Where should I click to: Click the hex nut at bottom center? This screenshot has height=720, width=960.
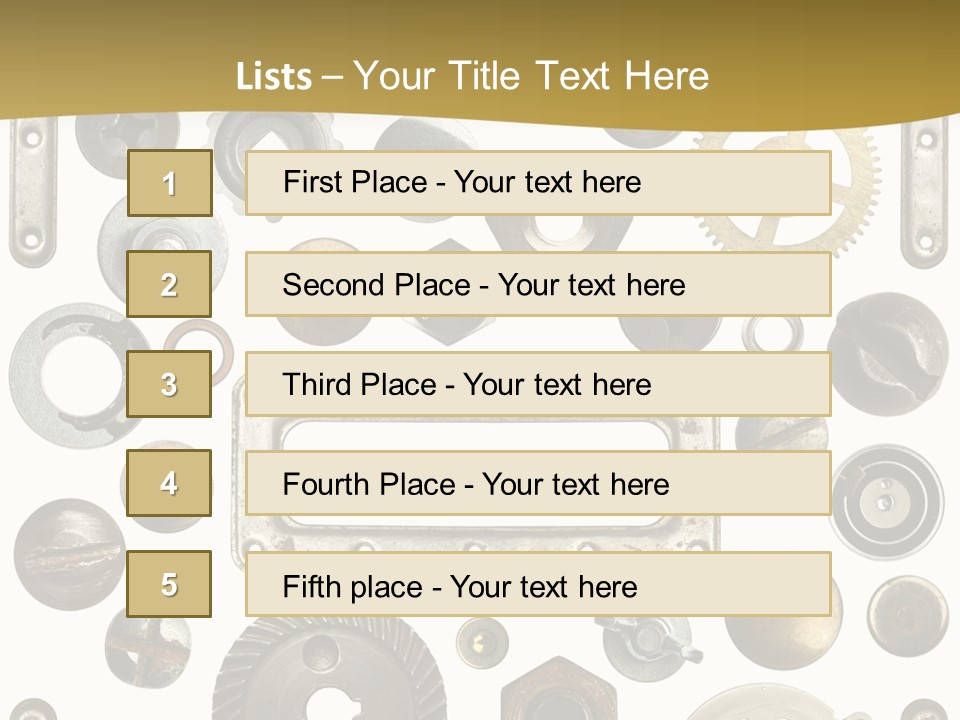pyautogui.click(x=558, y=689)
